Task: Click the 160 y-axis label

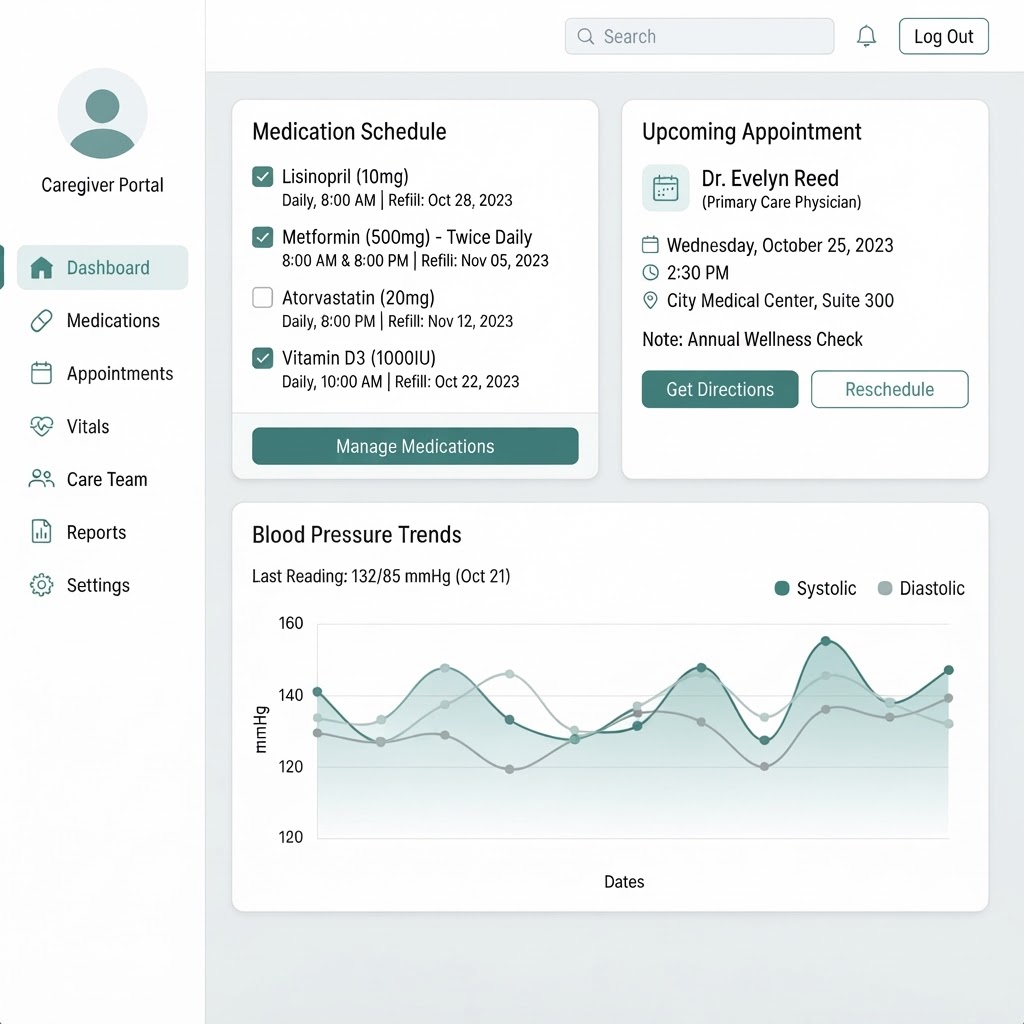Action: click(291, 623)
